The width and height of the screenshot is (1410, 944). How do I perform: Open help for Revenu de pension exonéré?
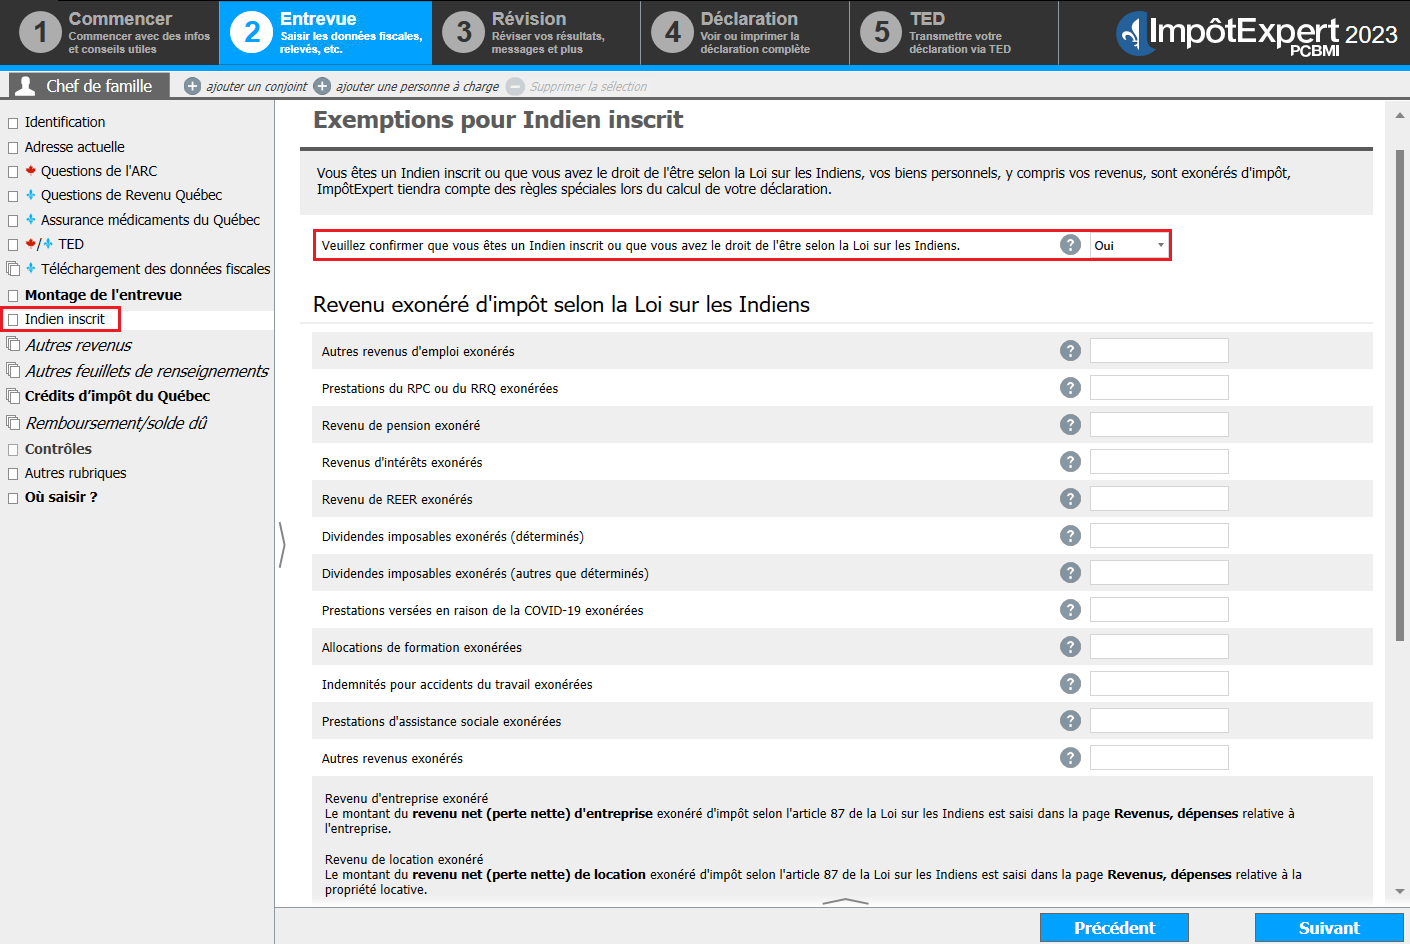click(x=1070, y=425)
